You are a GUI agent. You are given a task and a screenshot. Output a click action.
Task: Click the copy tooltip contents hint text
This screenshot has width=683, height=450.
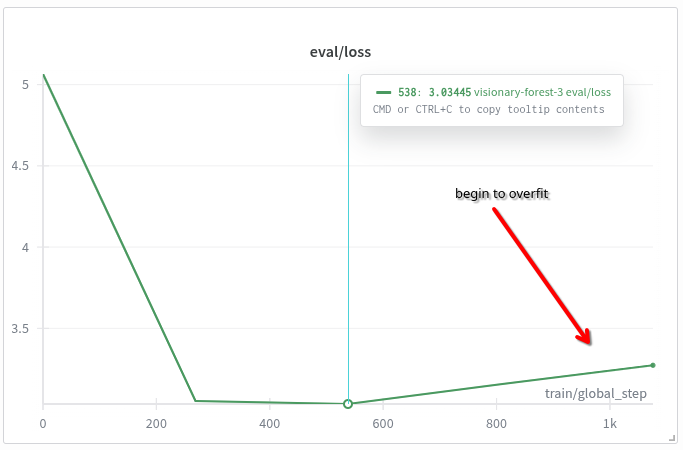coord(489,109)
